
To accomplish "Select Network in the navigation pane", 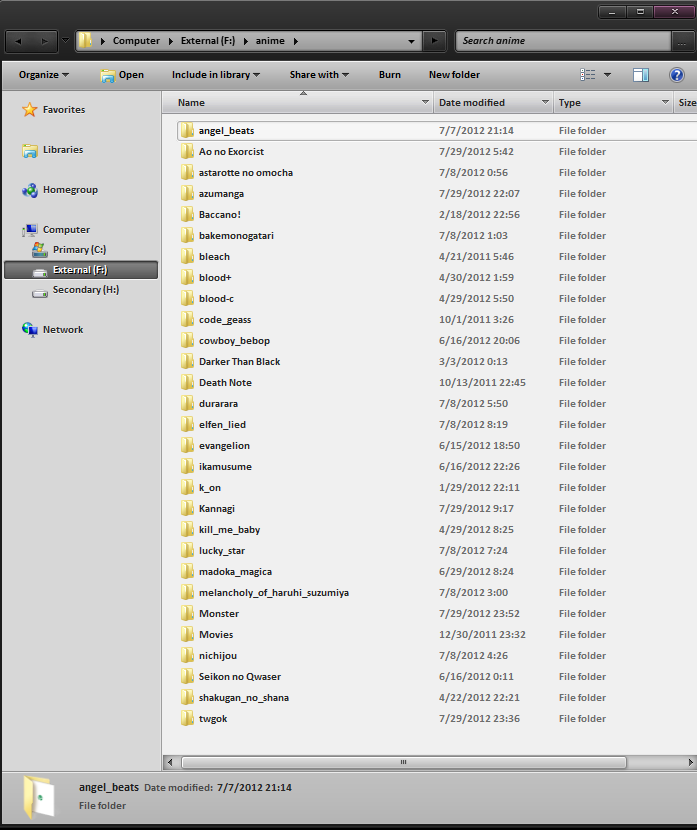I will coord(62,330).
